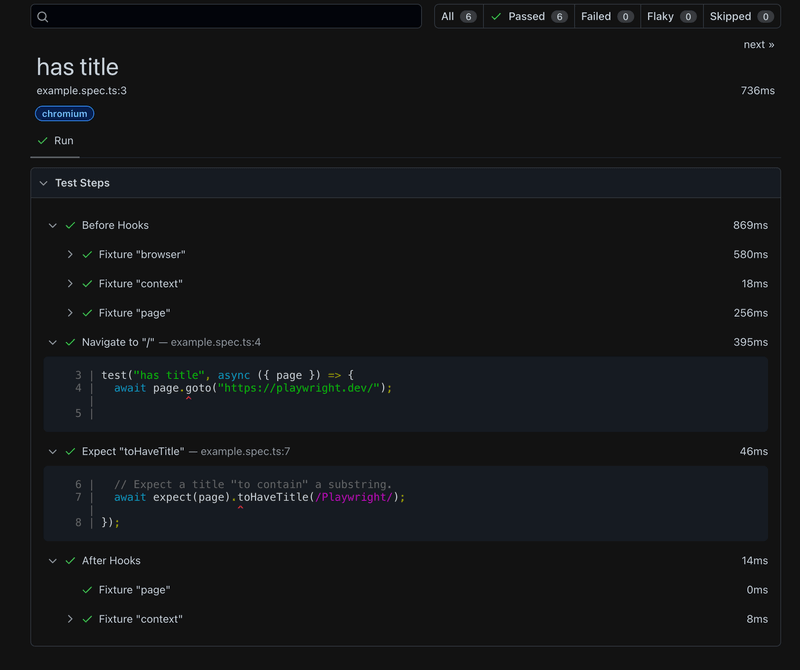The height and width of the screenshot is (670, 800).
Task: Collapse the Test Steps section
Action: coord(43,183)
